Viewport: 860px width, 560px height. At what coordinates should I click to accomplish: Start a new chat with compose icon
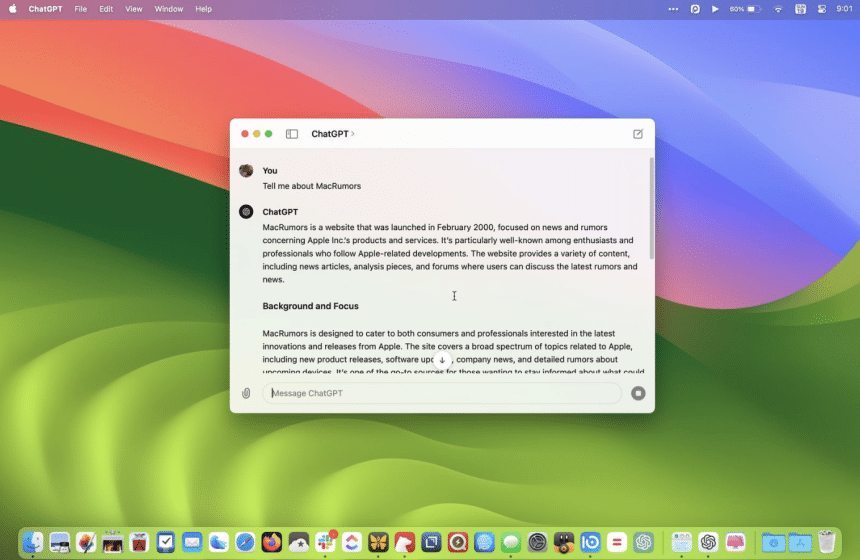click(638, 134)
